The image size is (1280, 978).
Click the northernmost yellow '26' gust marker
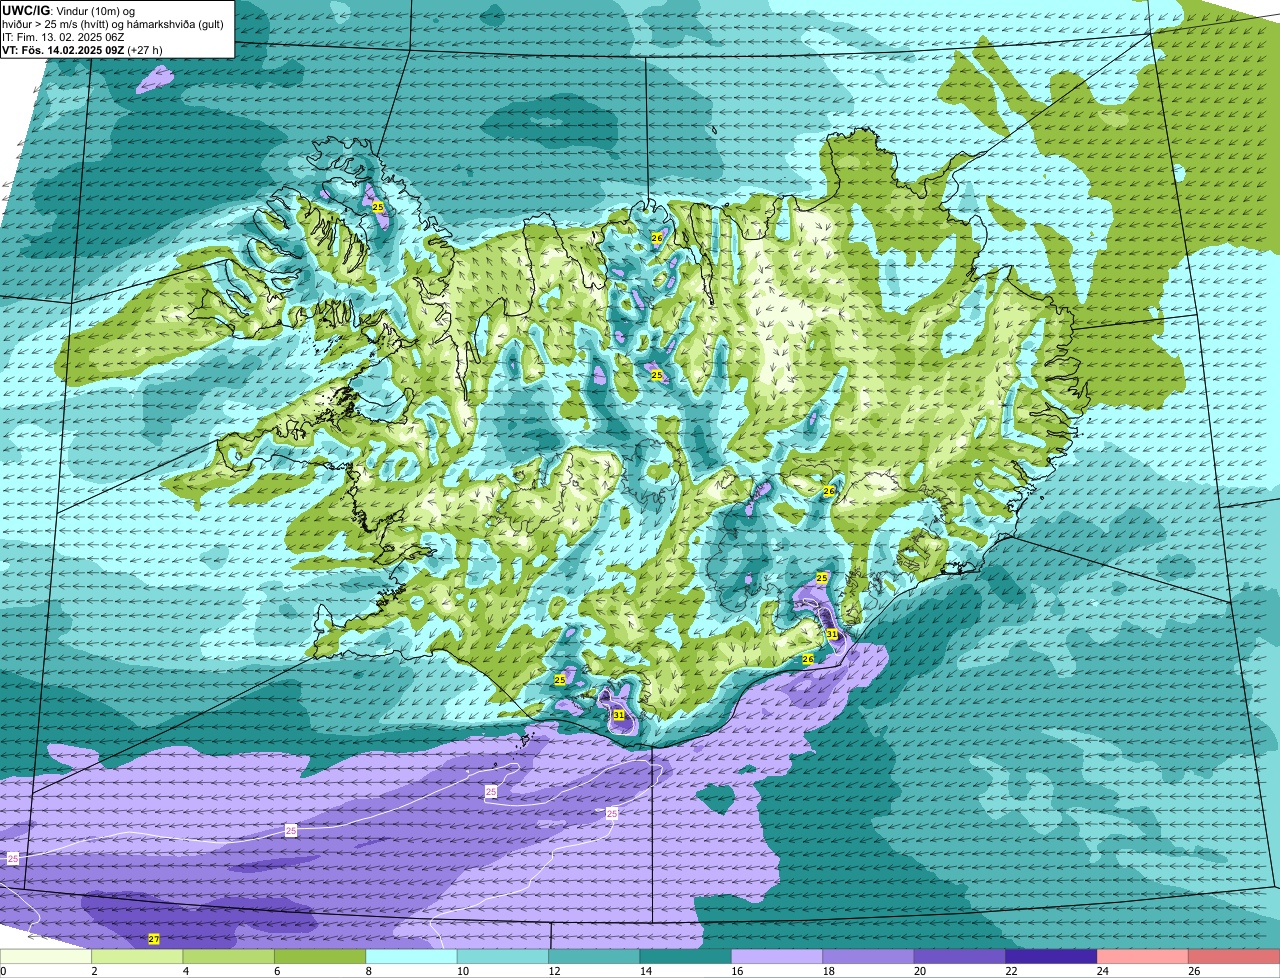click(656, 238)
